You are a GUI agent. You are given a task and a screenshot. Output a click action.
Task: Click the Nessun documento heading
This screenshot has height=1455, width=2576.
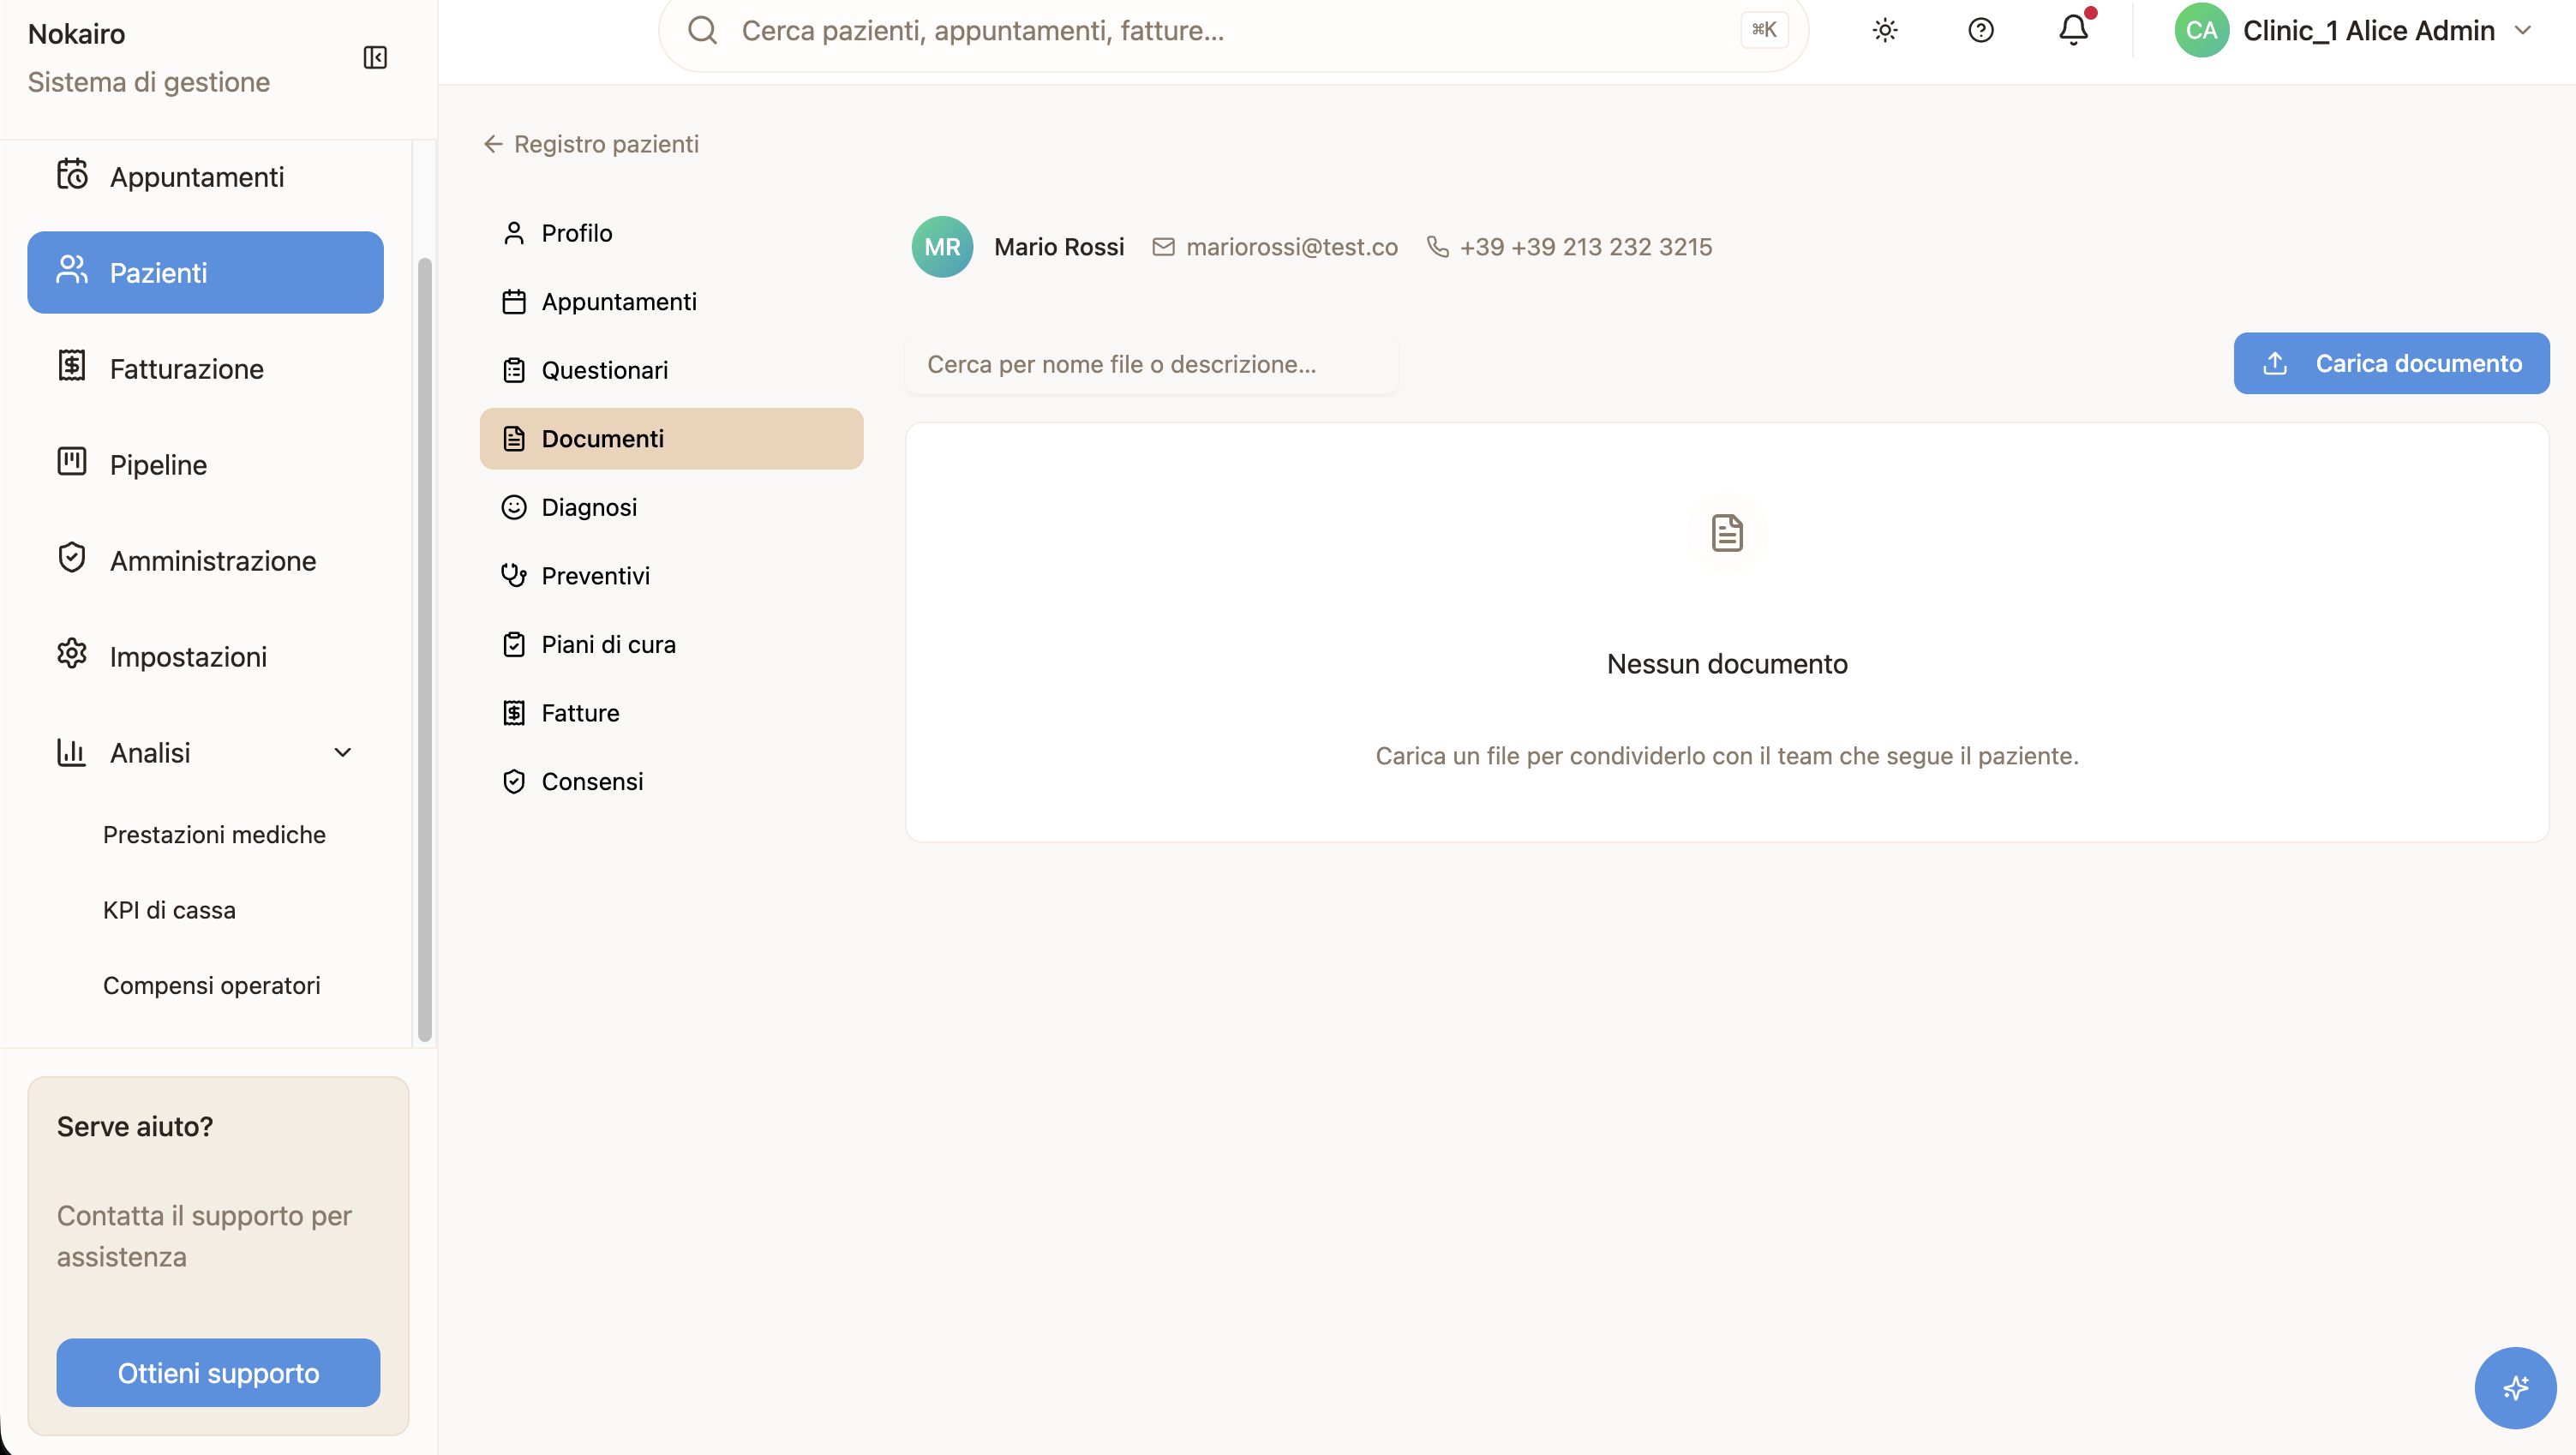[x=1727, y=664]
